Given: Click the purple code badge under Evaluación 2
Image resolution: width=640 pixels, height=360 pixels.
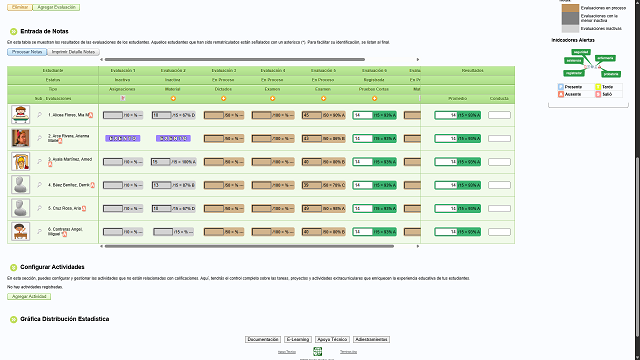Looking at the screenshot, I should tap(173, 138).
